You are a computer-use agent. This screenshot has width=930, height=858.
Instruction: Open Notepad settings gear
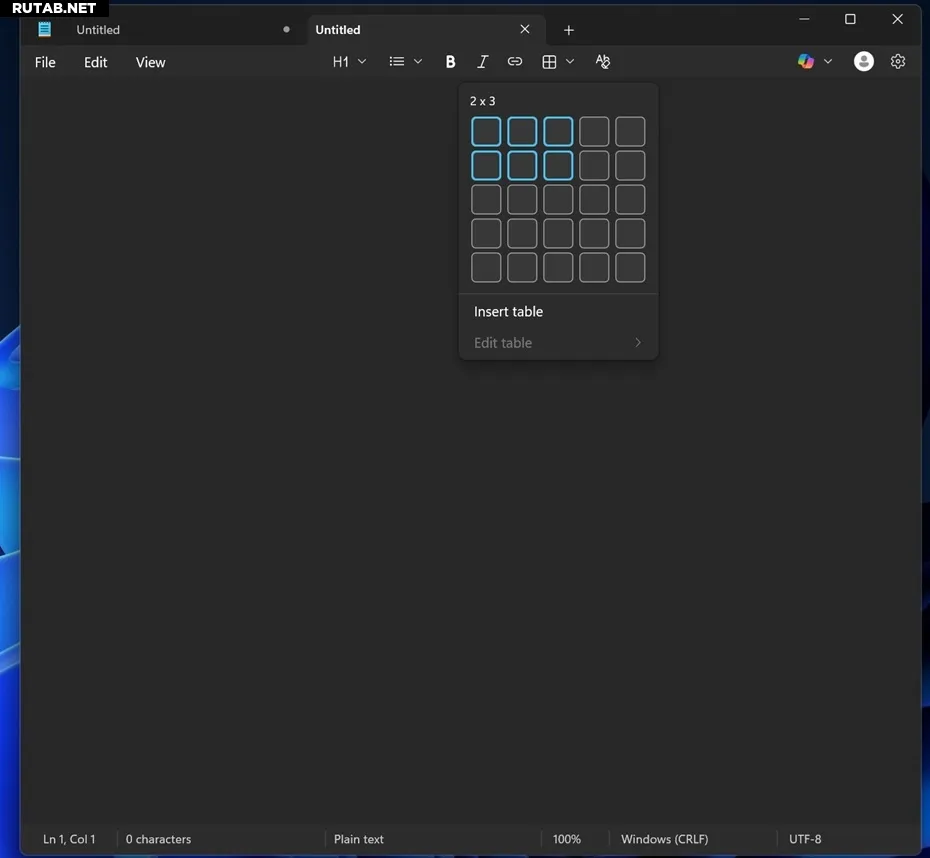(898, 62)
